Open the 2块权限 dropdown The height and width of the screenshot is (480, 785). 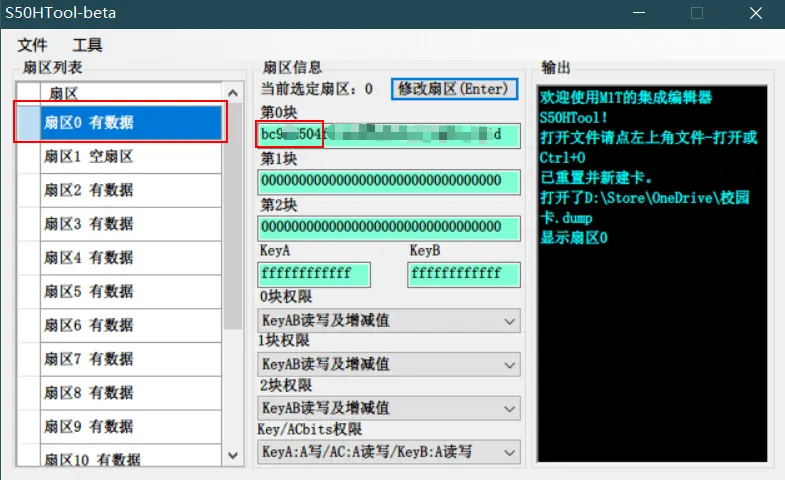[389, 408]
